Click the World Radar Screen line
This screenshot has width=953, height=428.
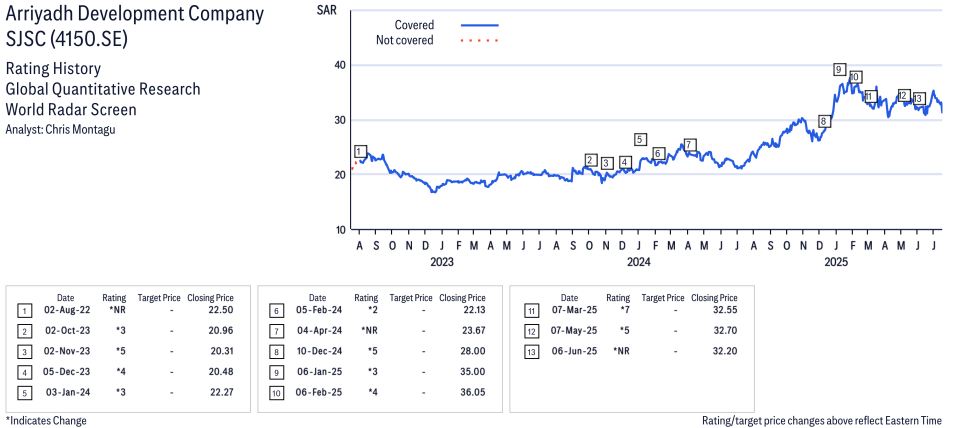(71, 110)
